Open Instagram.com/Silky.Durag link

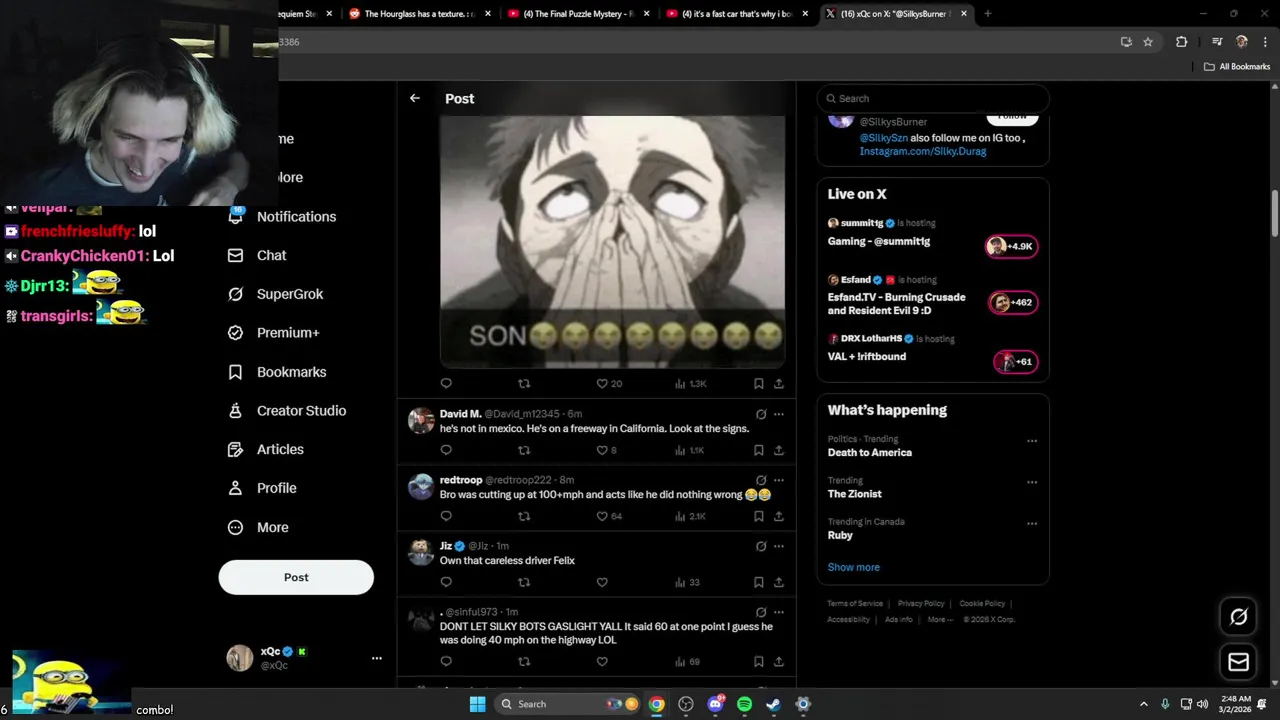click(923, 151)
